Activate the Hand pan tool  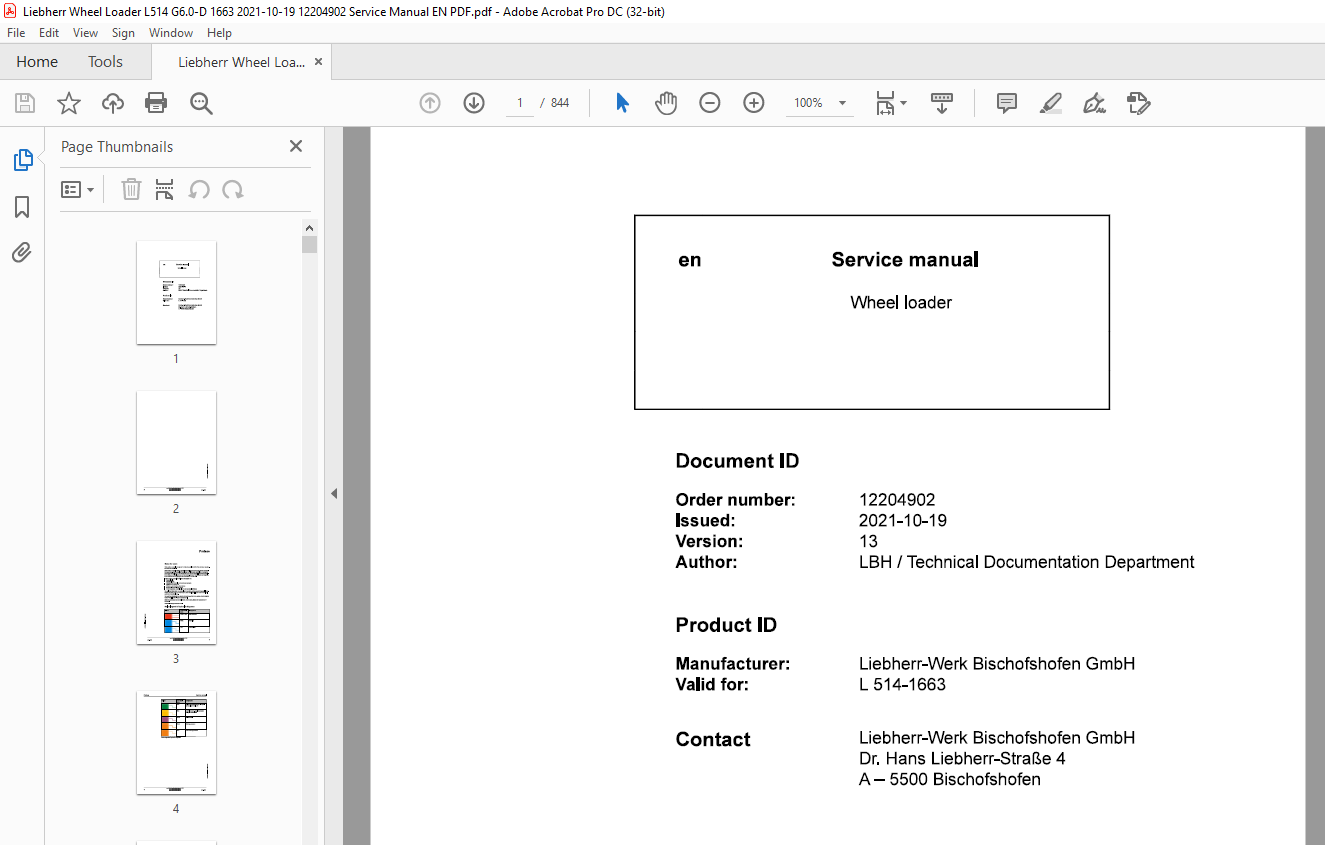(666, 103)
